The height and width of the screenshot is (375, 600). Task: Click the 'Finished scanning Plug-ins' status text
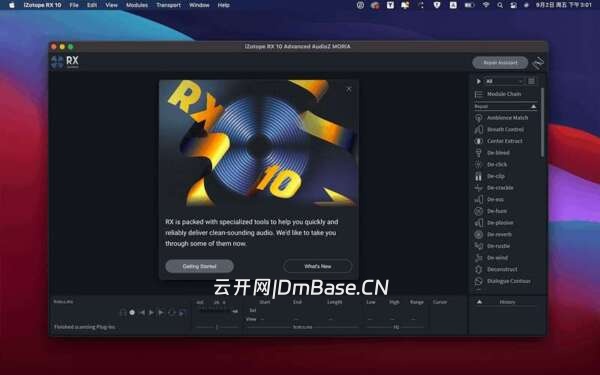tap(85, 327)
